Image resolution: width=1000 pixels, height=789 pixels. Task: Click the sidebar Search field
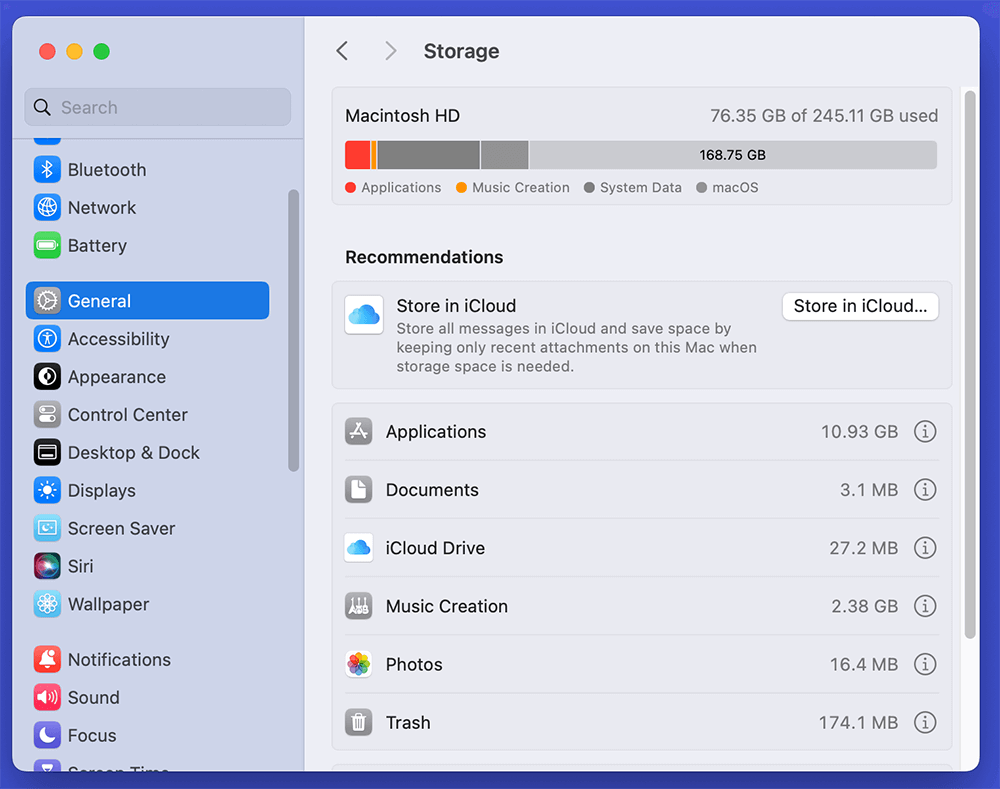(157, 107)
